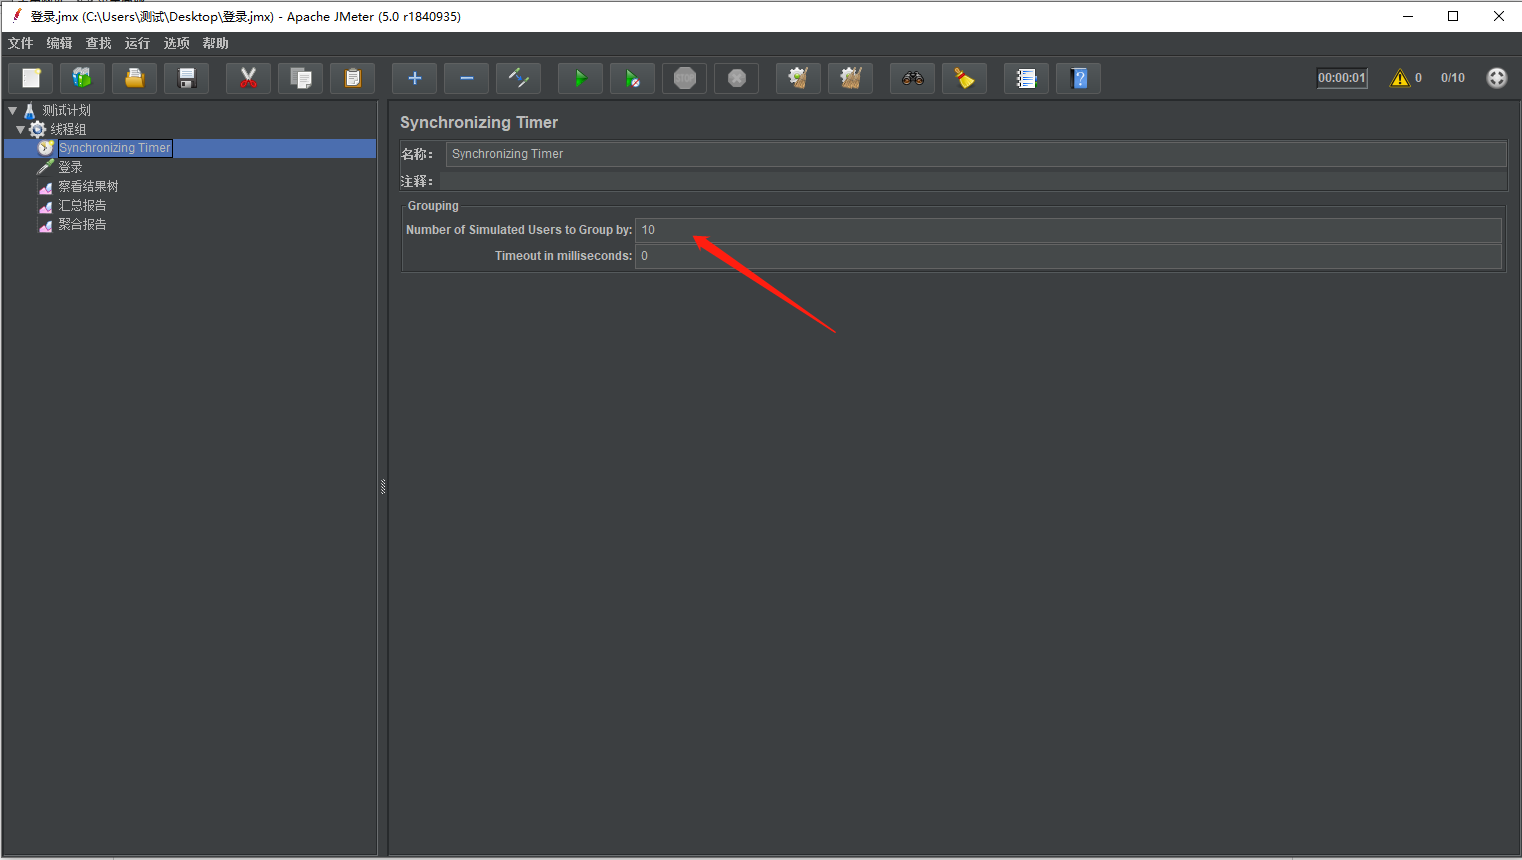Open the Templates toolbar icon
The height and width of the screenshot is (860, 1522).
point(82,78)
